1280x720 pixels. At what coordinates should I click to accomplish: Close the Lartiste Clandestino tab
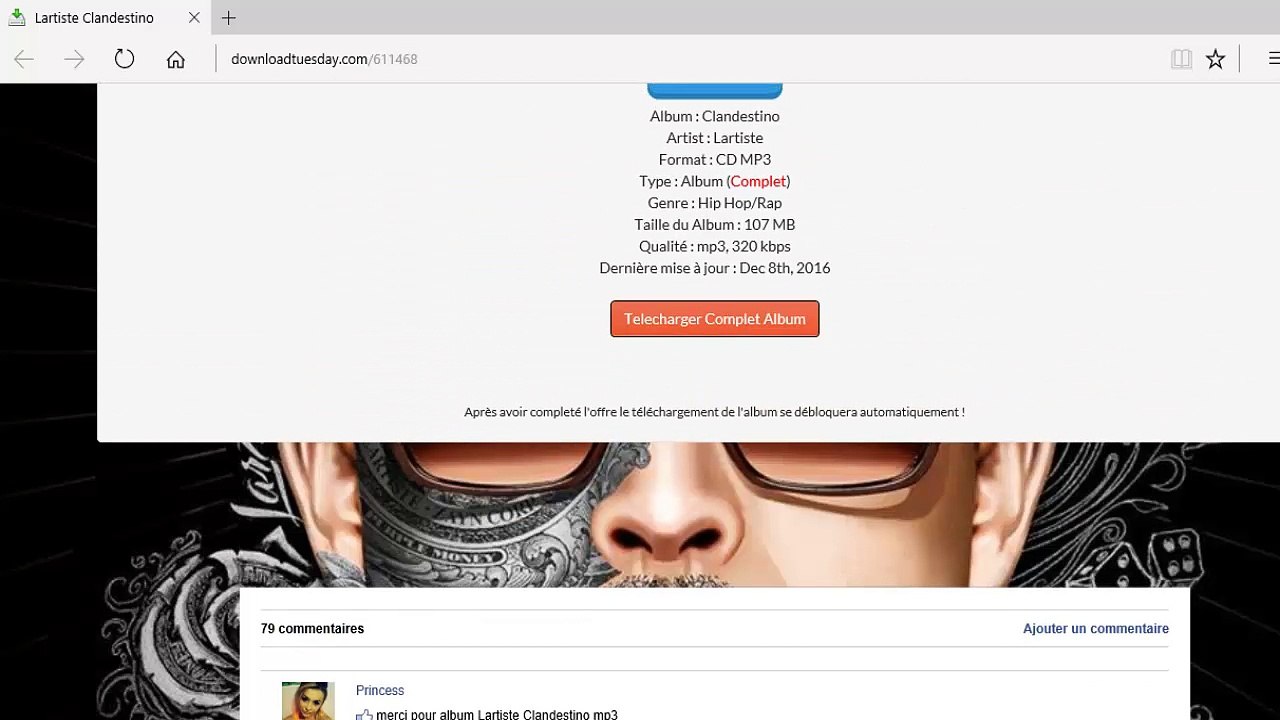(194, 18)
